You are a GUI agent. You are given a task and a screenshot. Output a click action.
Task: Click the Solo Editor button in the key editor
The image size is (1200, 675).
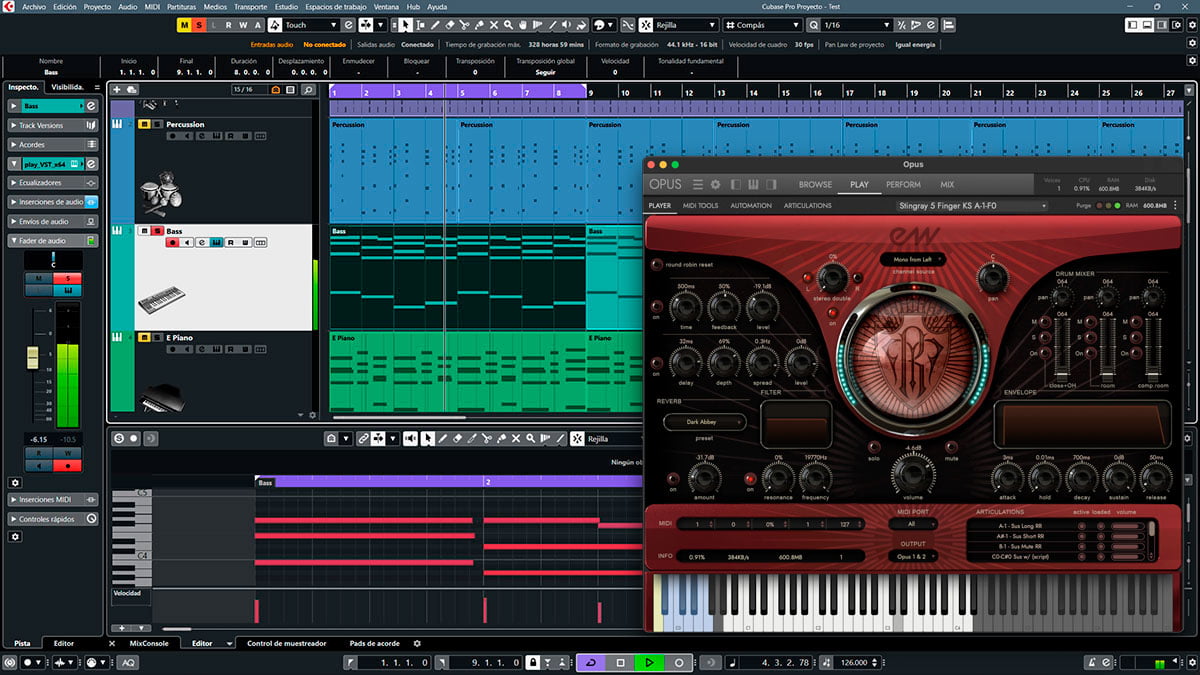click(119, 438)
